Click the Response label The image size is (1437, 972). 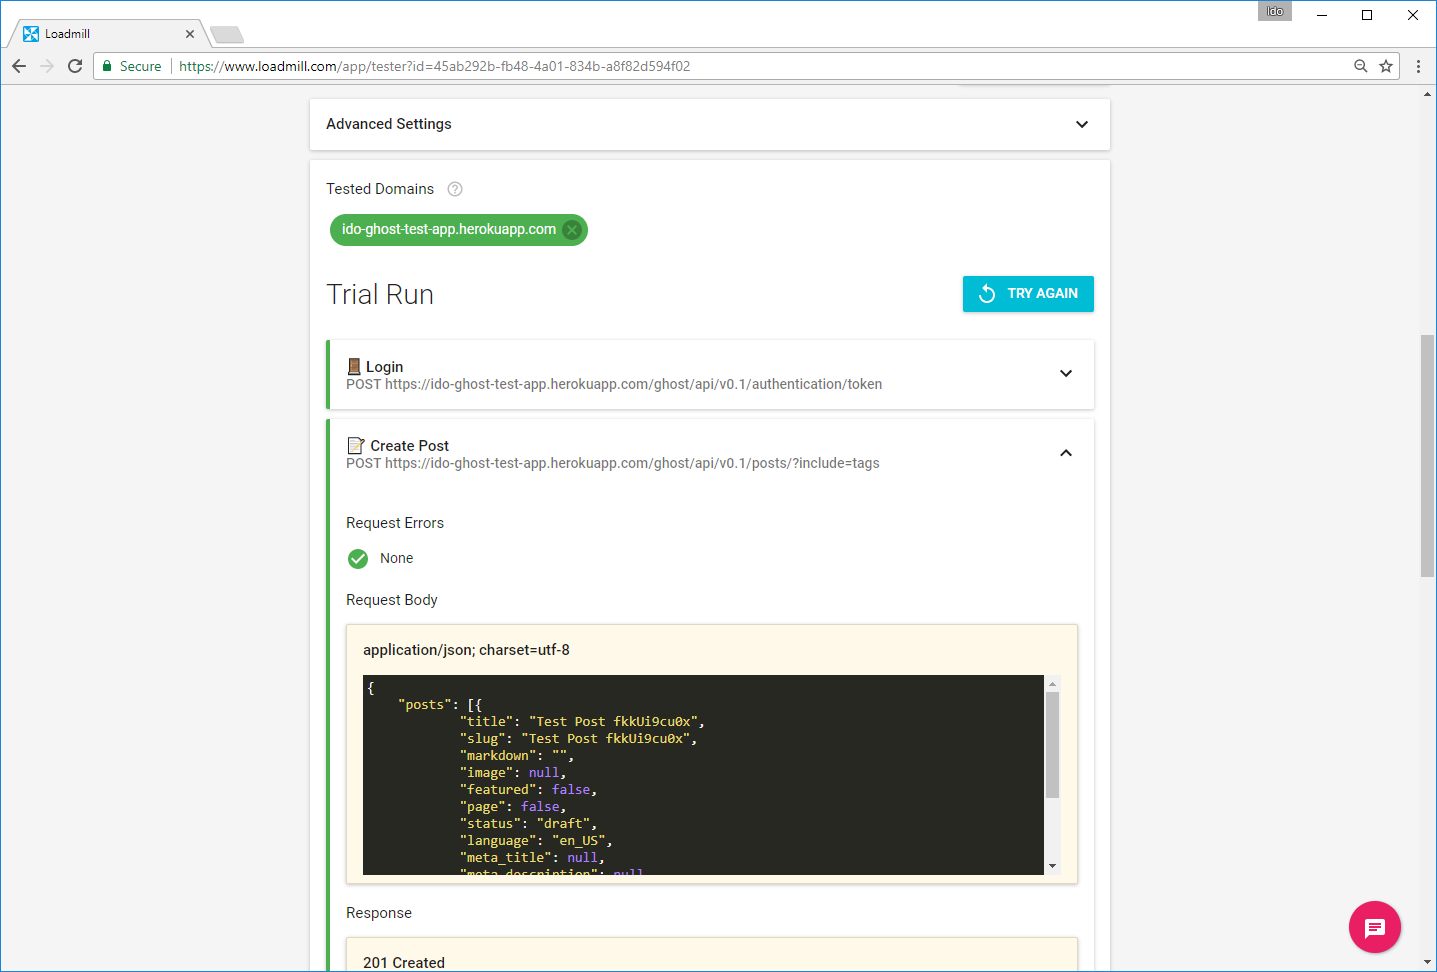(379, 913)
